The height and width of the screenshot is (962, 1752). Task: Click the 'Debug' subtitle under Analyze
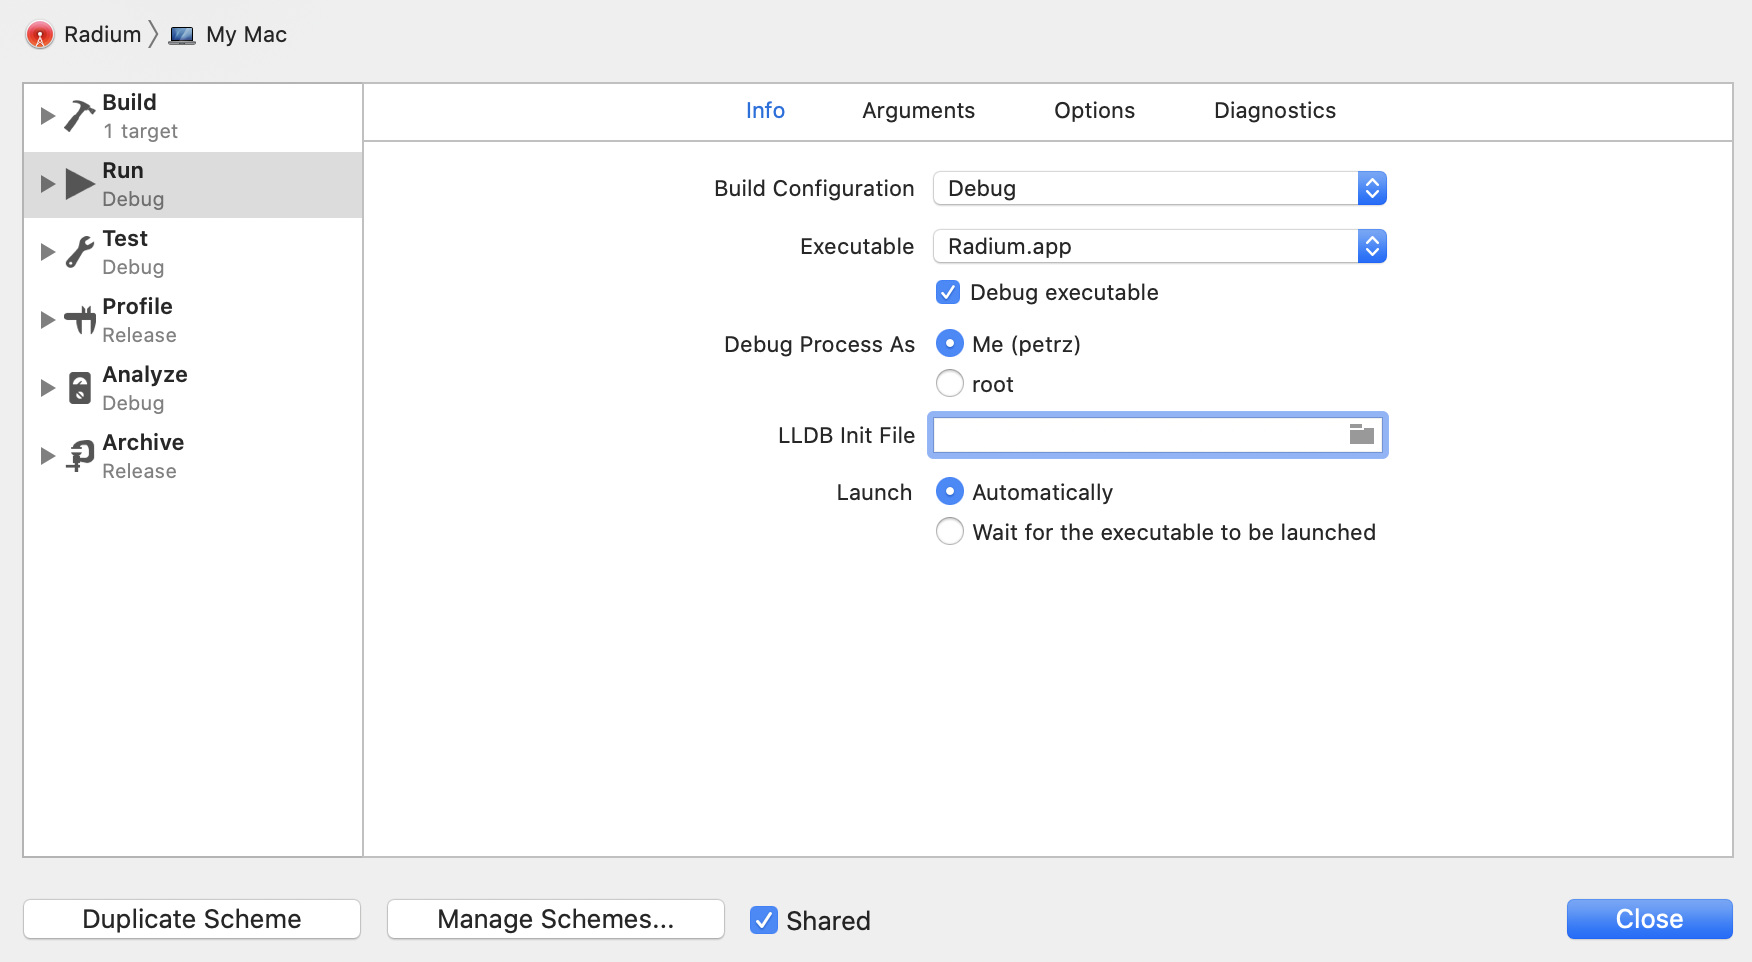point(133,404)
